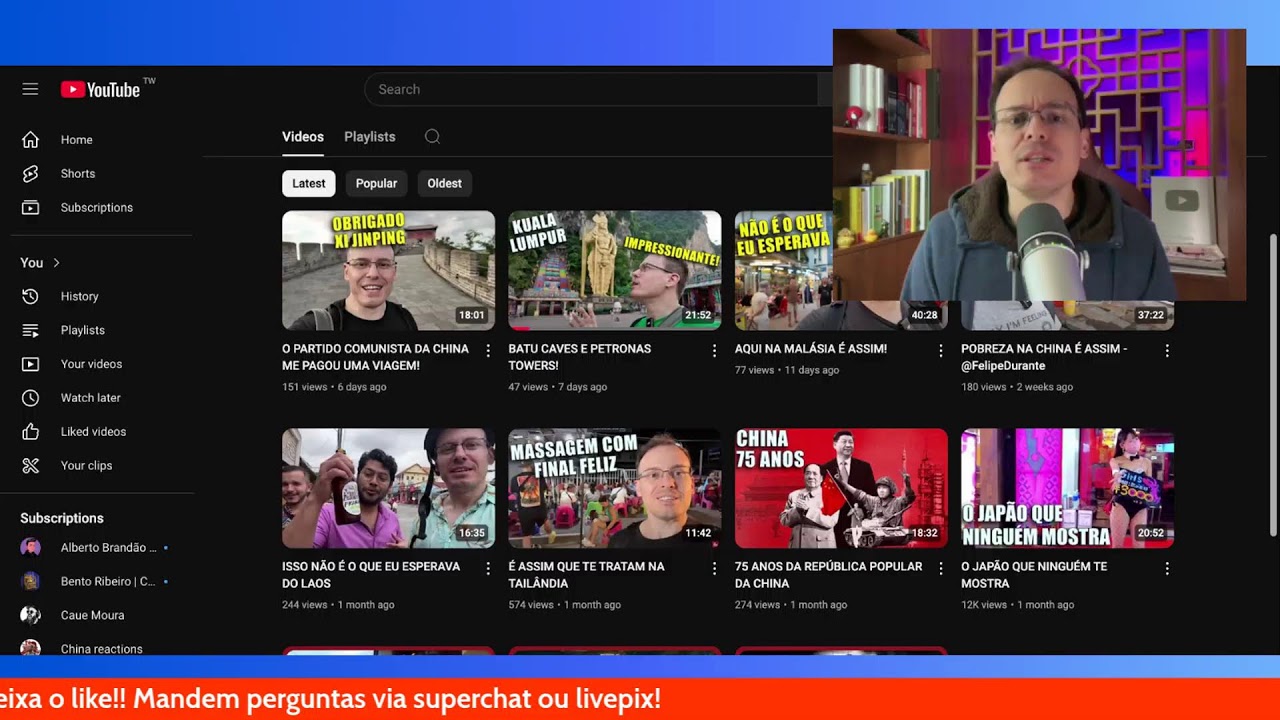The width and height of the screenshot is (1280, 720).
Task: Select the Oldest filter chip
Action: click(x=444, y=184)
